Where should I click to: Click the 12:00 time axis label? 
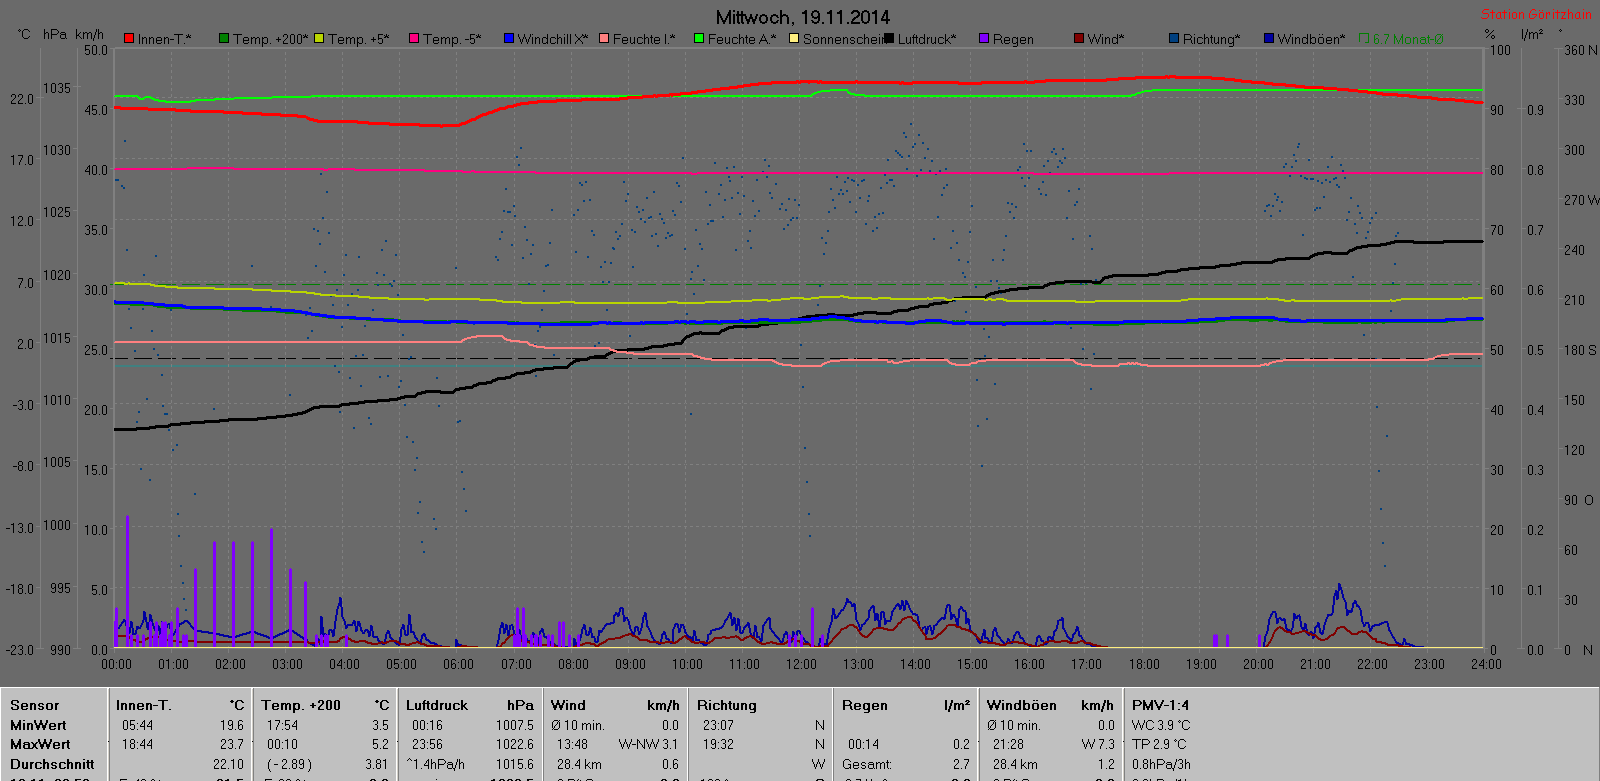tap(801, 664)
